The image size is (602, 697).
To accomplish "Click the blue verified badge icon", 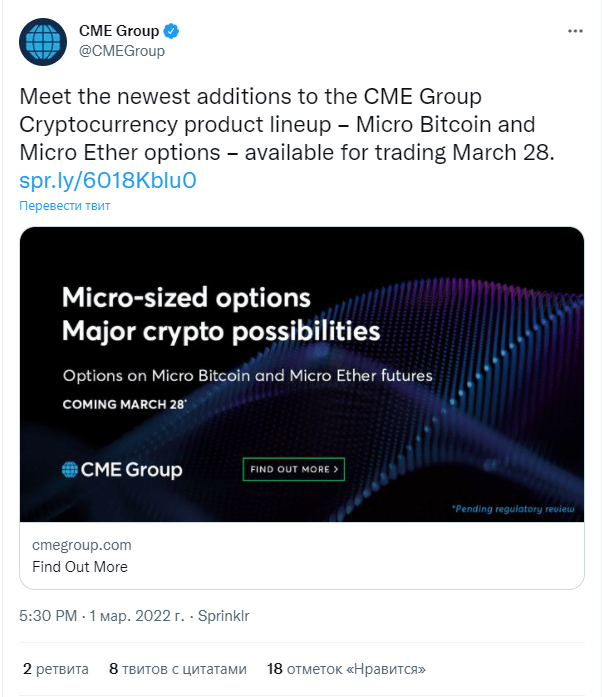I will pyautogui.click(x=171, y=31).
